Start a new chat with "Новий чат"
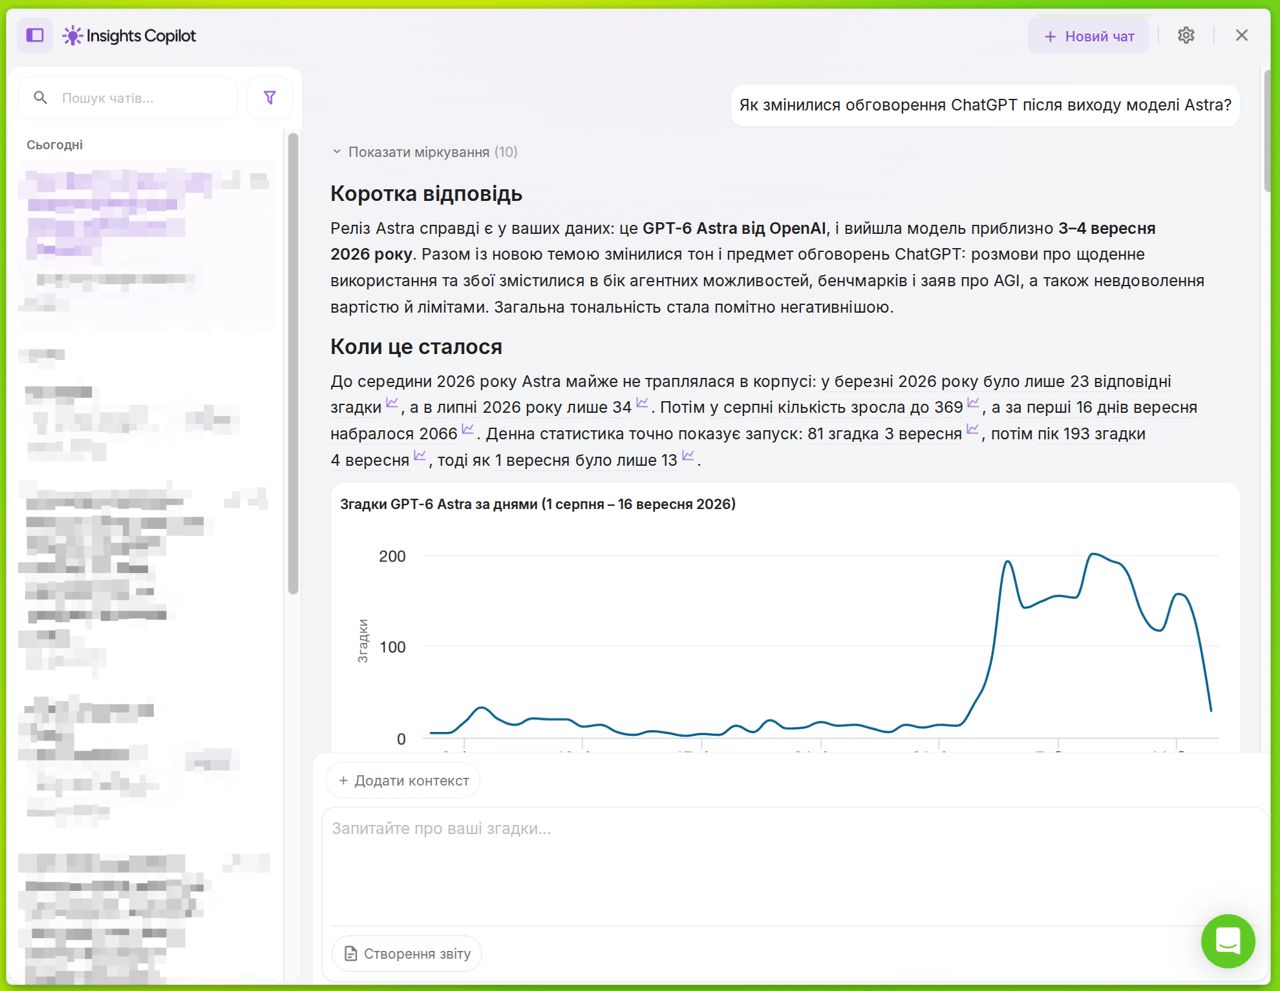This screenshot has width=1280, height=991. pos(1088,36)
